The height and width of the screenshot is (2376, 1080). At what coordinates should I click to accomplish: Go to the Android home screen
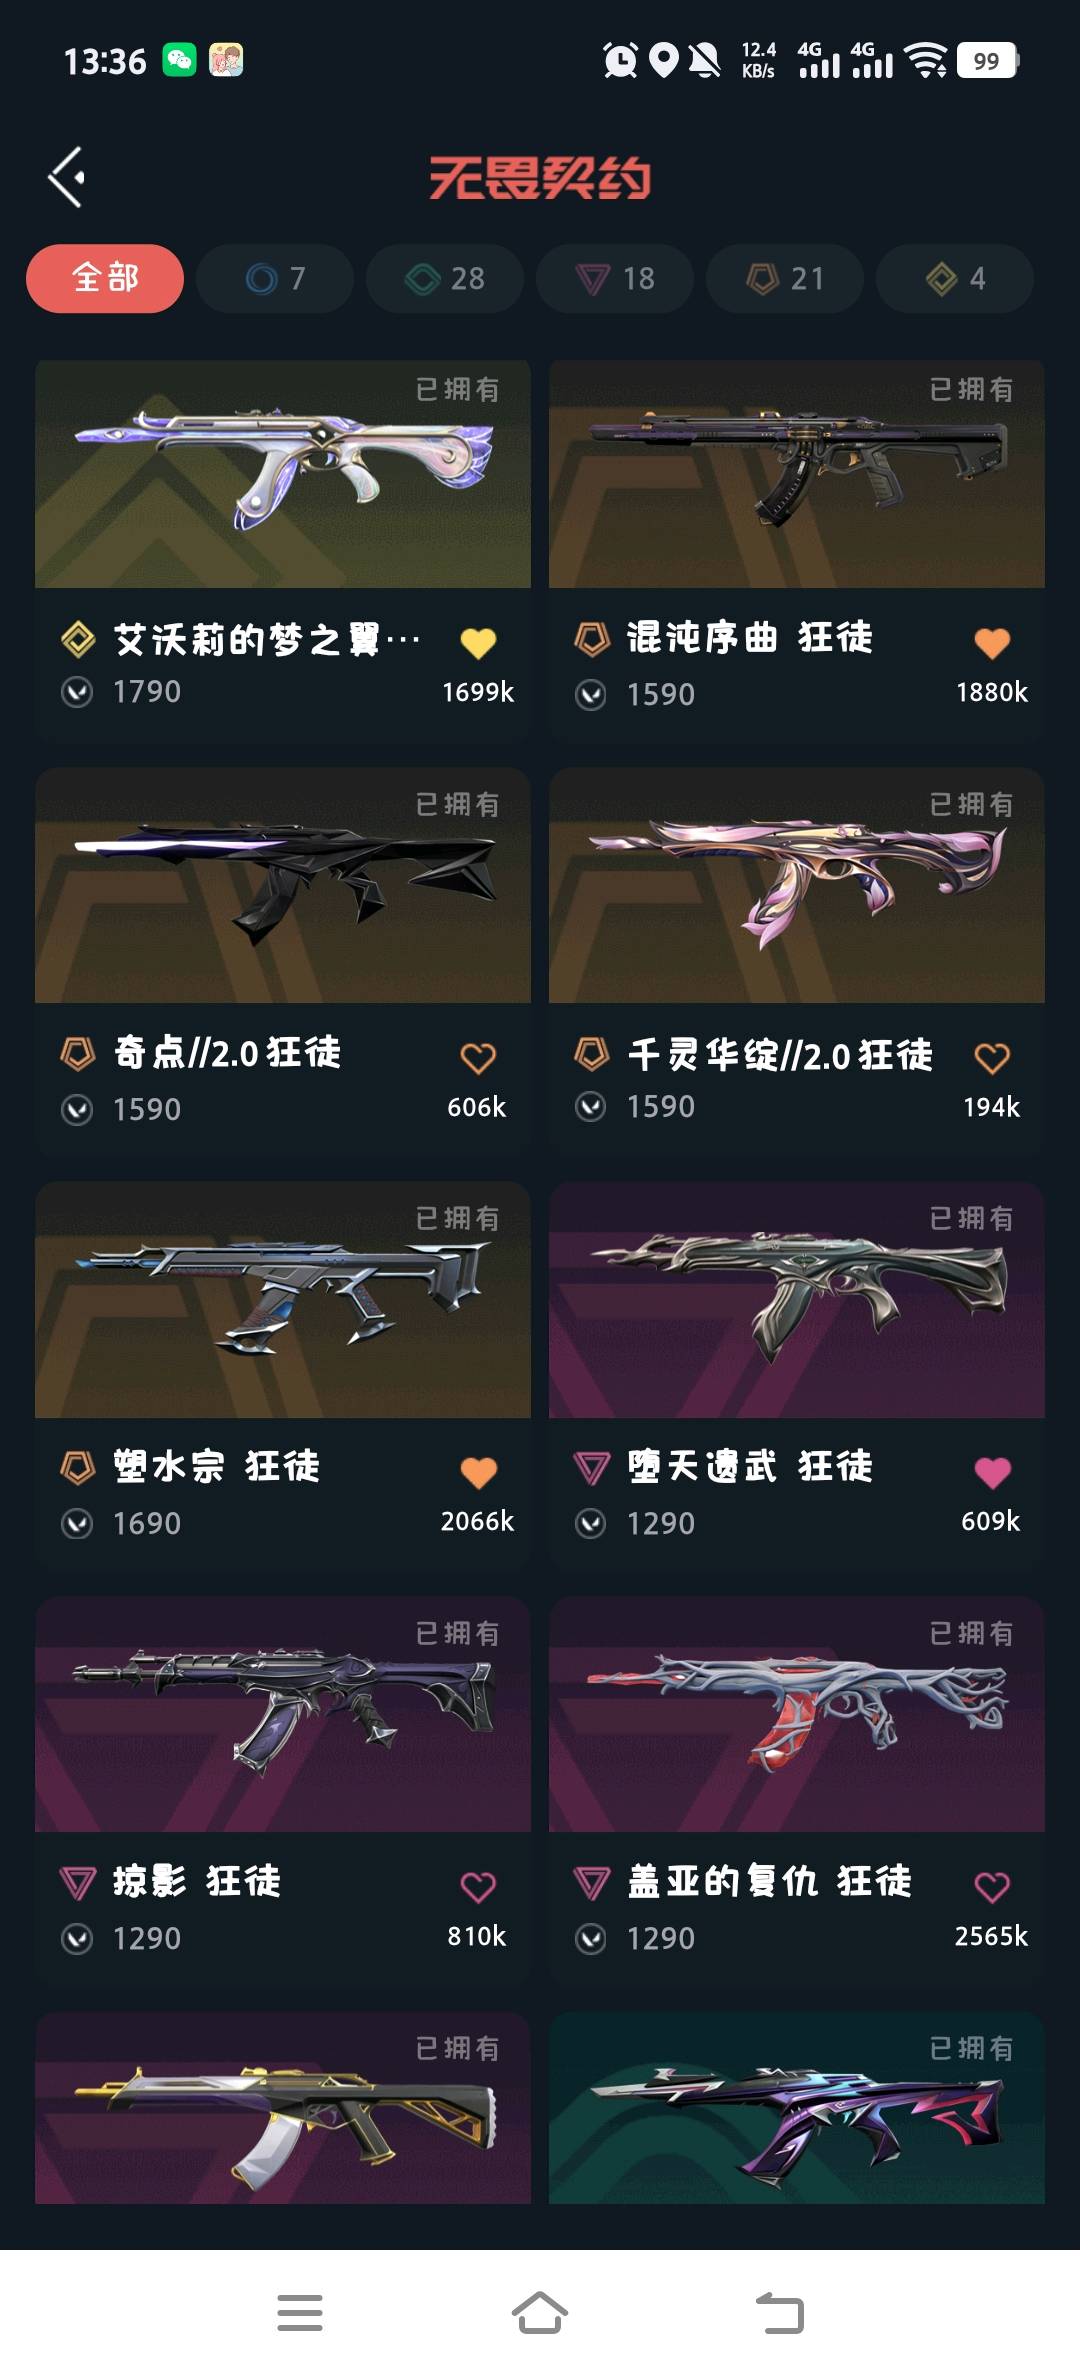[540, 2313]
